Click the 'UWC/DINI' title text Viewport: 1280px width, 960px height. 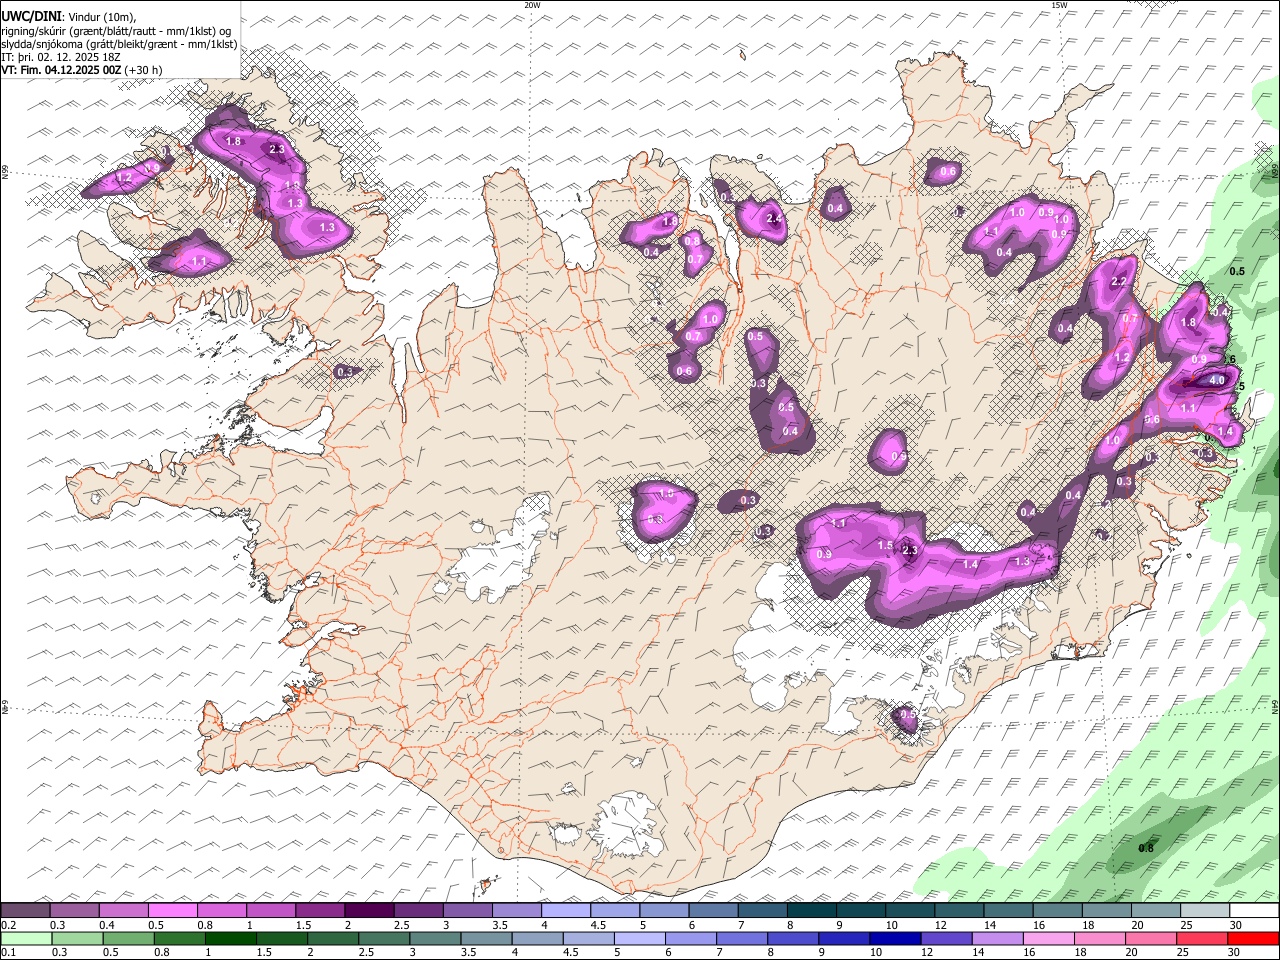pyautogui.click(x=32, y=16)
